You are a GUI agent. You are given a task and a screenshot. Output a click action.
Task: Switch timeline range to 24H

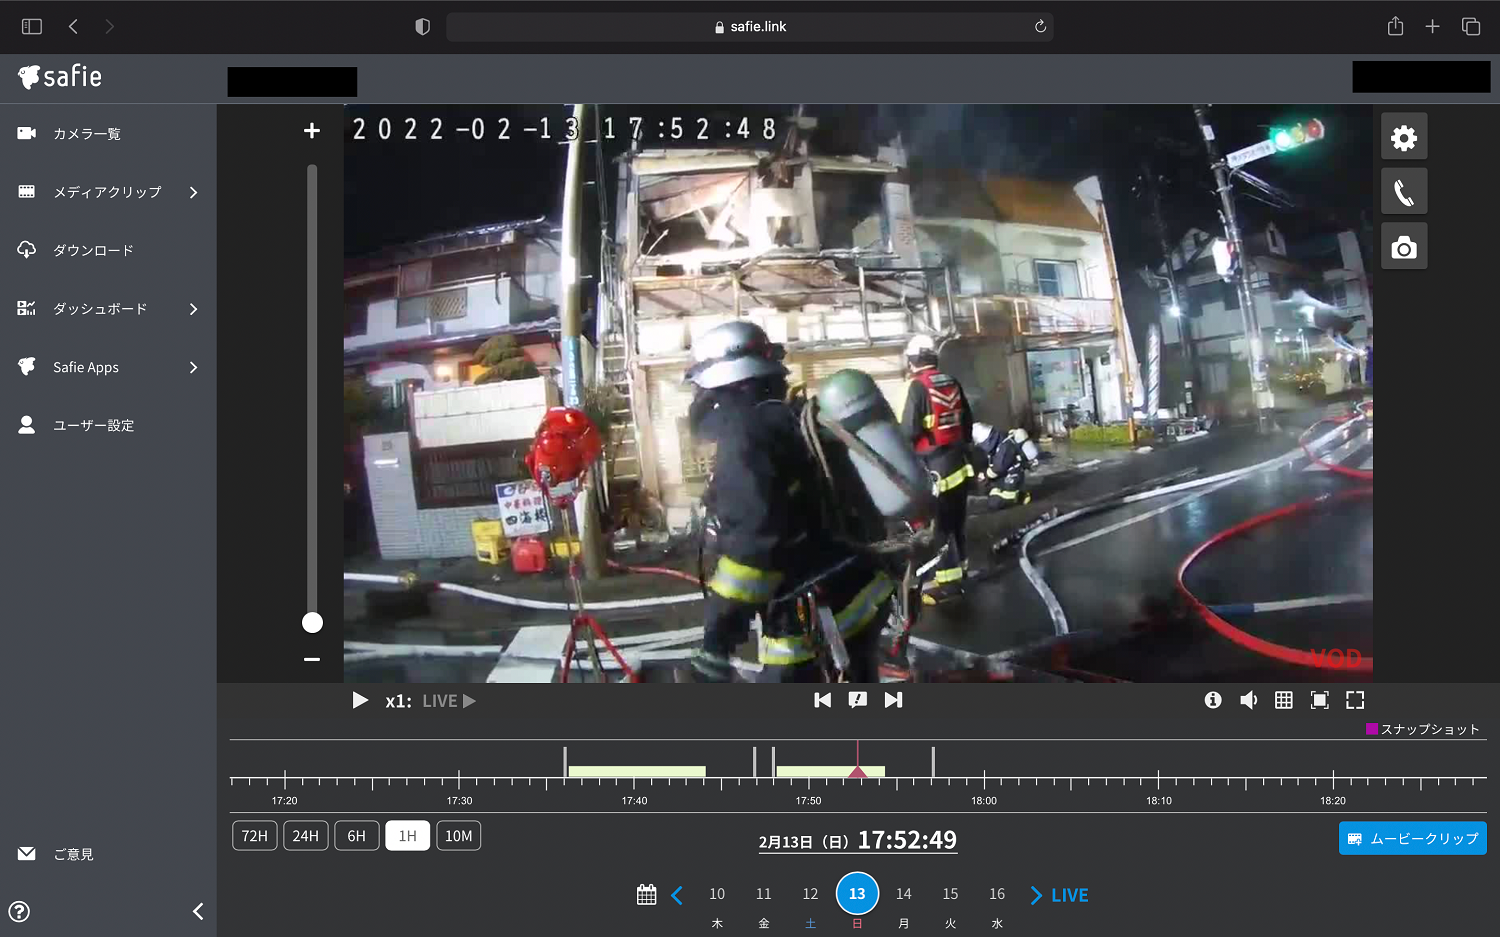click(x=305, y=836)
